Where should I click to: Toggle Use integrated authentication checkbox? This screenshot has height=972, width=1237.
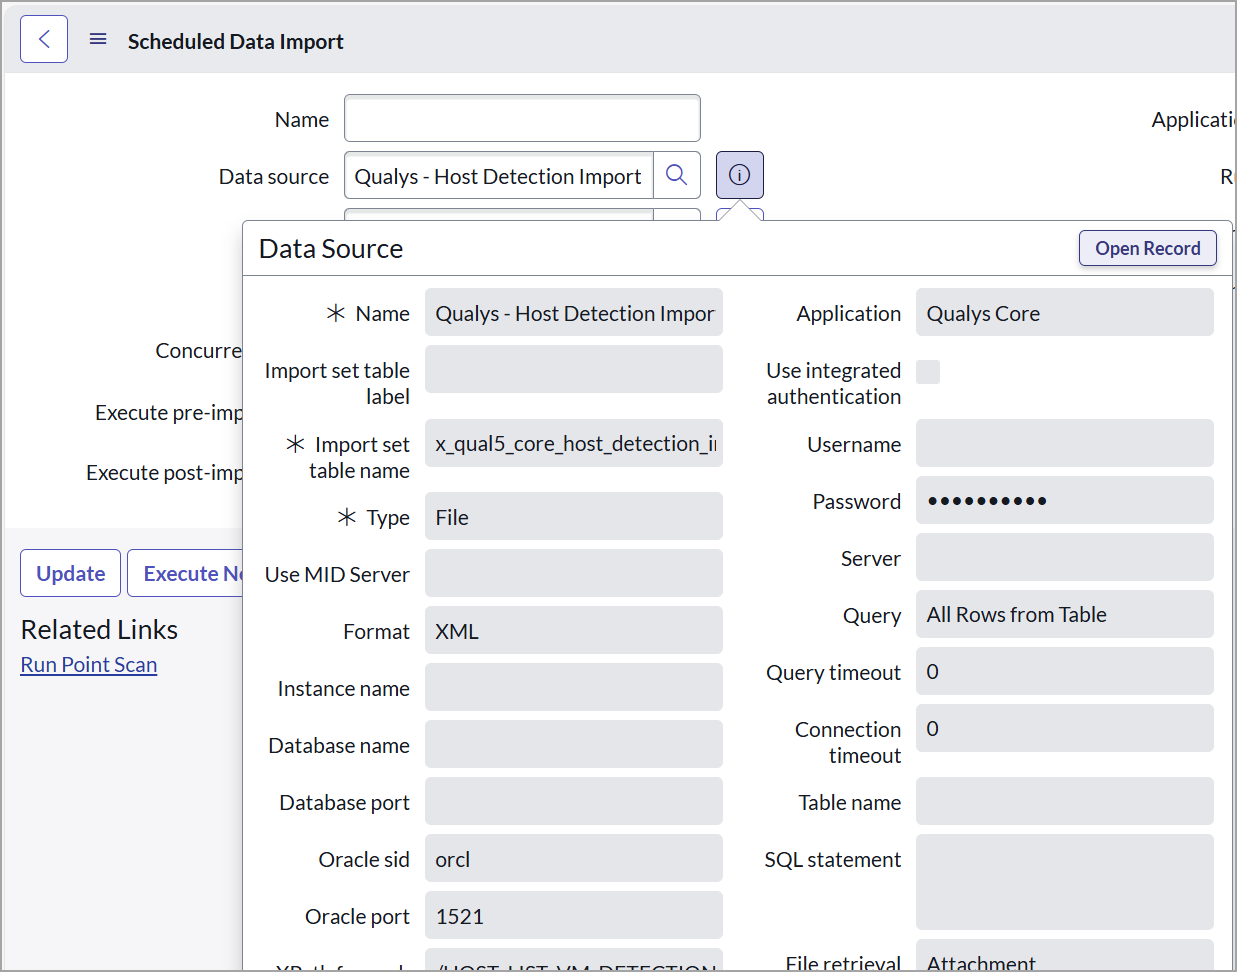[x=928, y=372]
